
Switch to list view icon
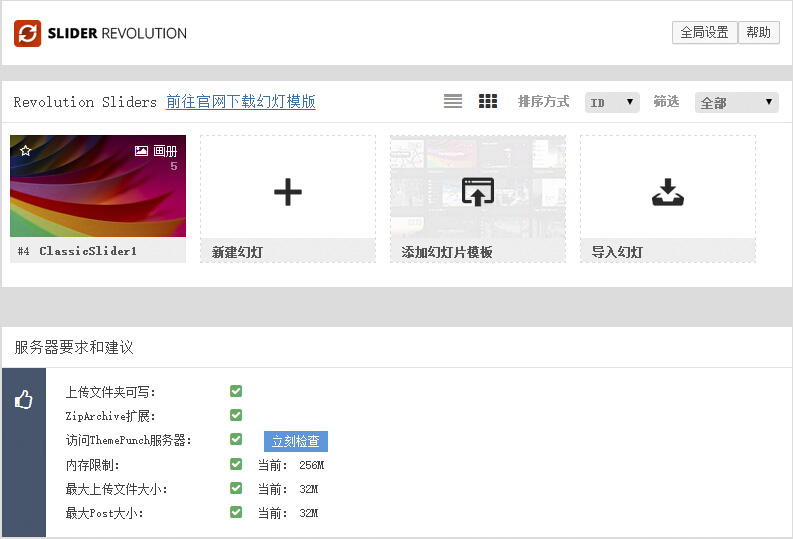tap(453, 101)
